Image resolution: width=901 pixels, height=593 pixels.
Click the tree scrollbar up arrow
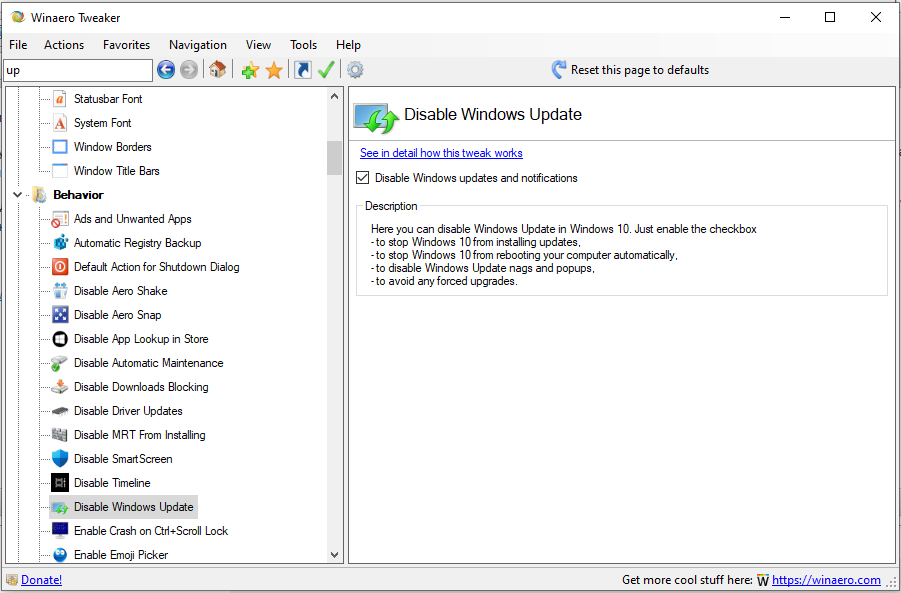(x=335, y=97)
